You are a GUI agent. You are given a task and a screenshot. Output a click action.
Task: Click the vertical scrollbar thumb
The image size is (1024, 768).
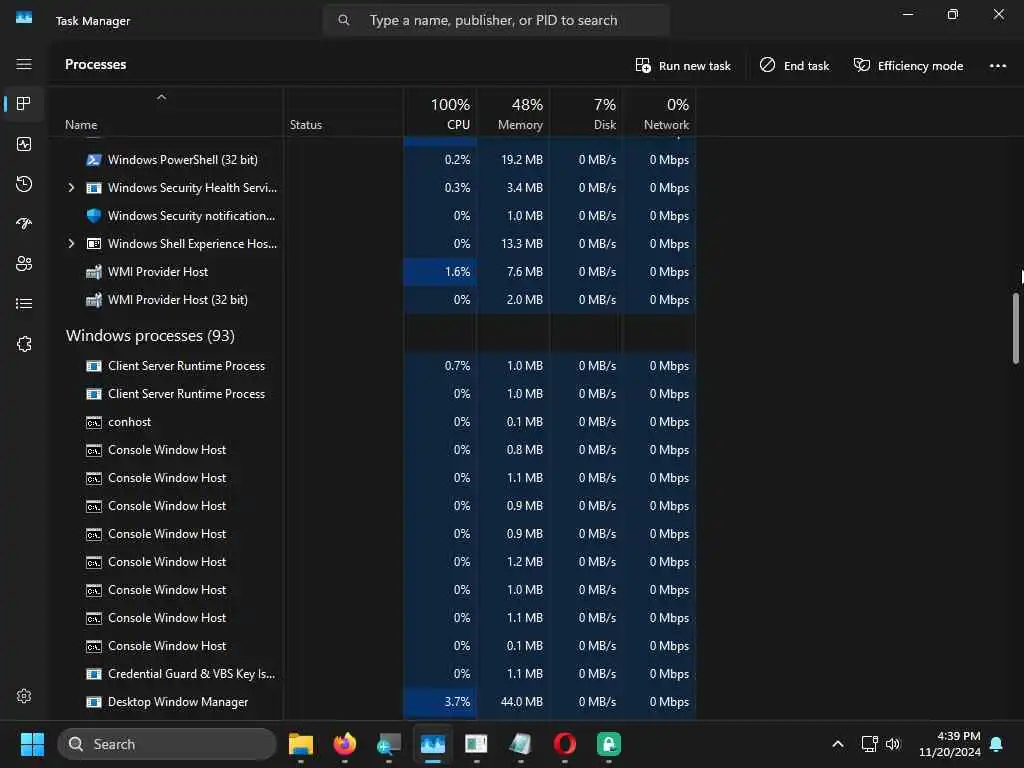click(1016, 328)
